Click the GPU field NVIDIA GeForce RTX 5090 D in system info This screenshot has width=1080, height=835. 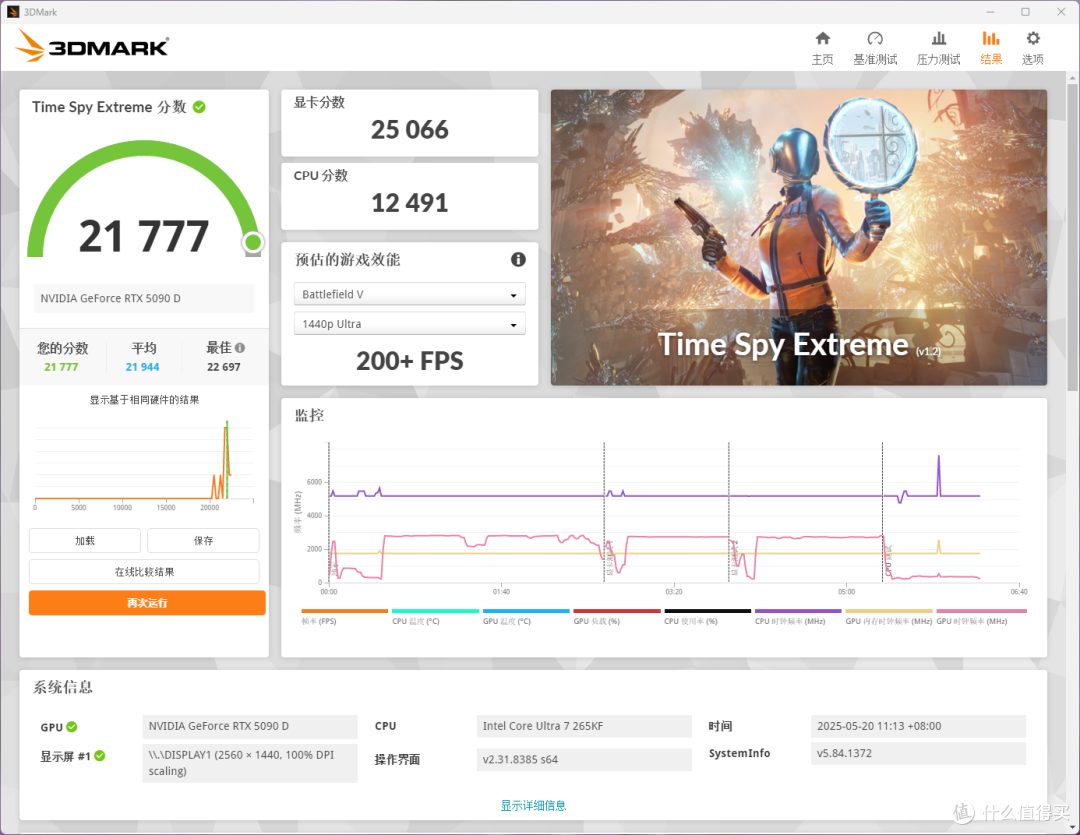click(x=250, y=726)
